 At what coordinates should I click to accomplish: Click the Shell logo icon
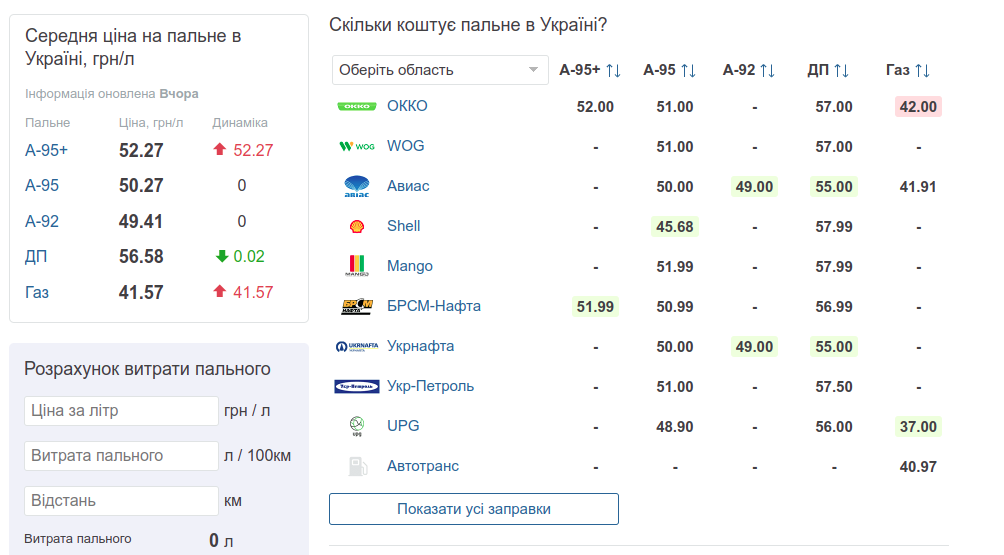356,226
